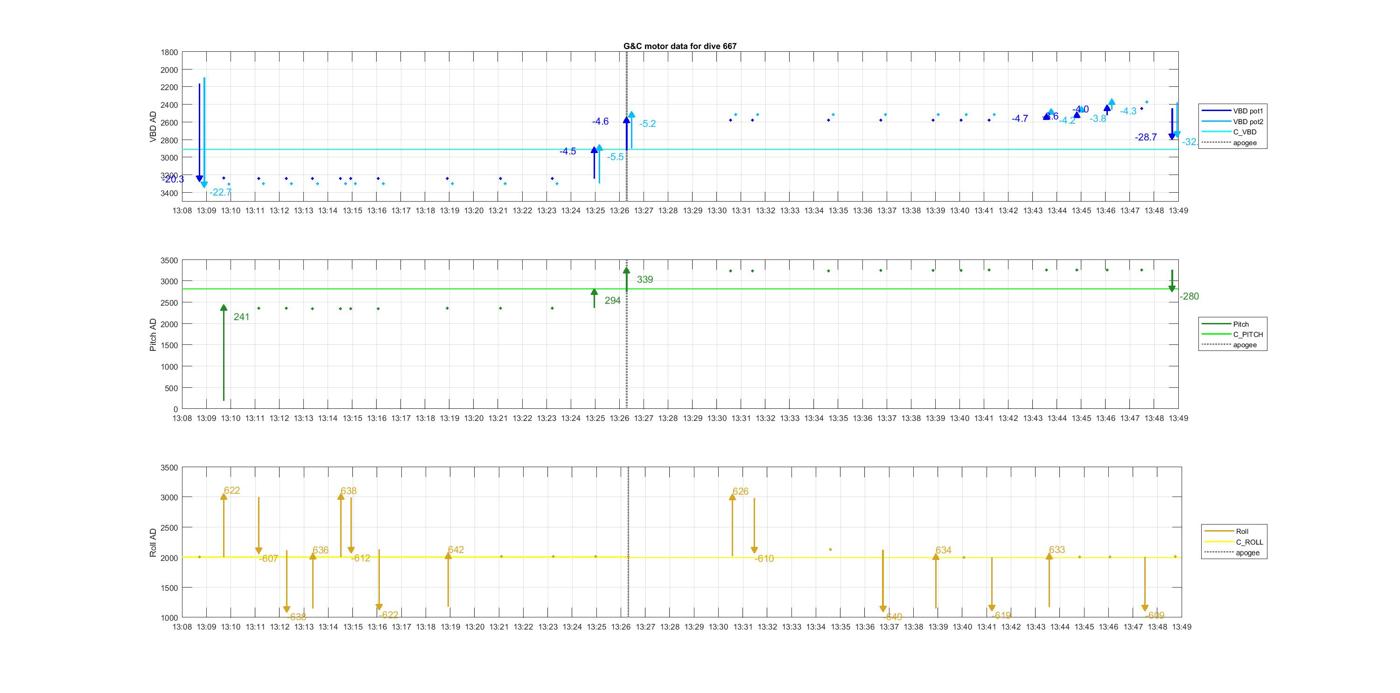
Task: Click the '-4.2' VBD data label
Action: pos(1068,120)
